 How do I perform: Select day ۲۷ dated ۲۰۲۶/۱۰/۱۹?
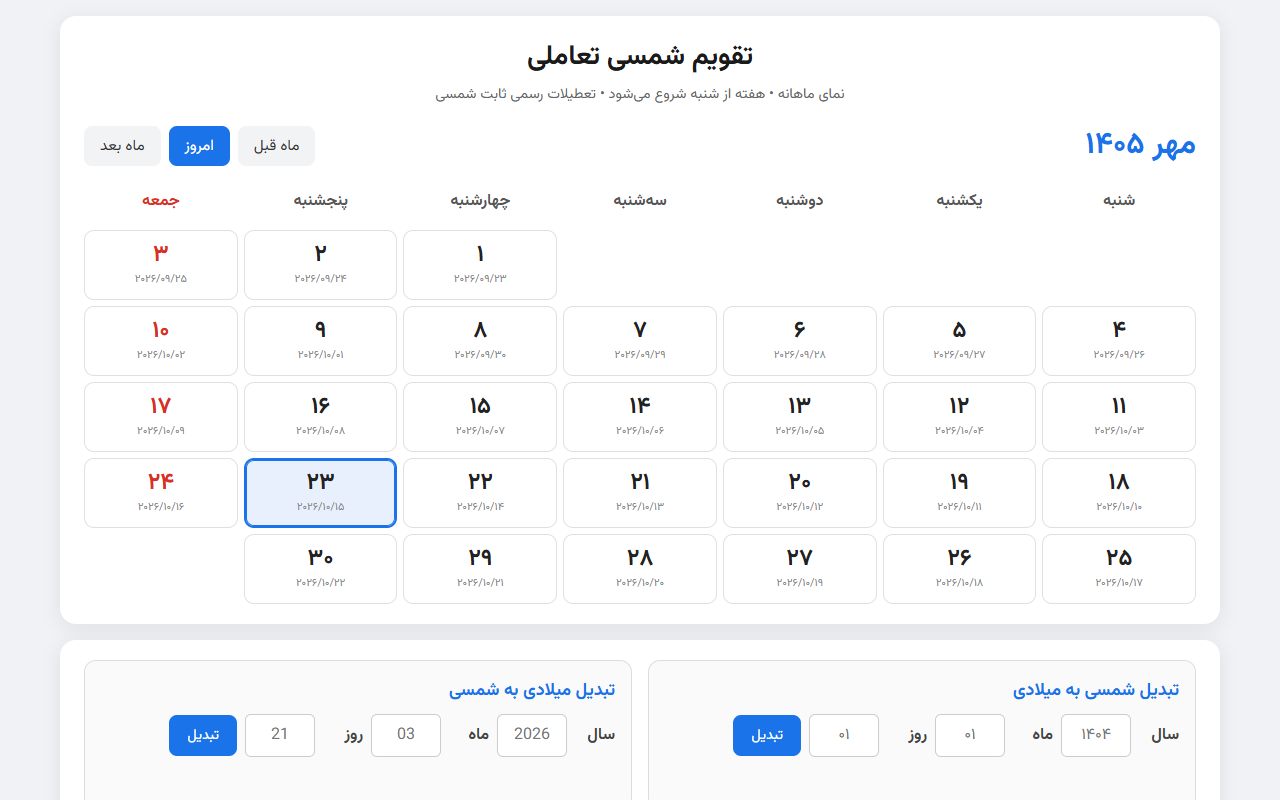pos(800,569)
